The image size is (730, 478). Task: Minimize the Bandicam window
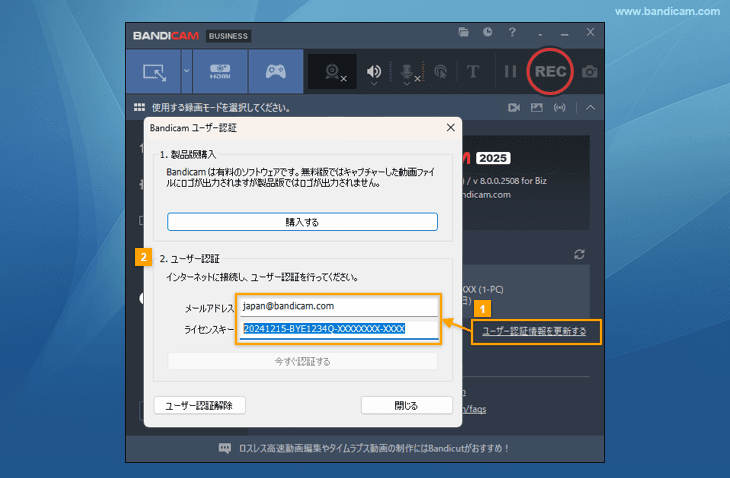[565, 34]
